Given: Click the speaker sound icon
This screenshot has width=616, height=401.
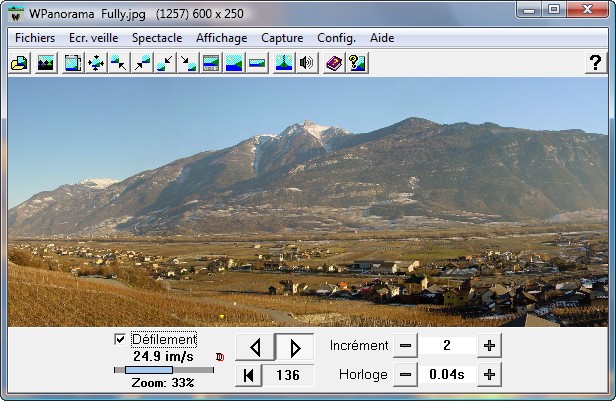Looking at the screenshot, I should [x=307, y=63].
